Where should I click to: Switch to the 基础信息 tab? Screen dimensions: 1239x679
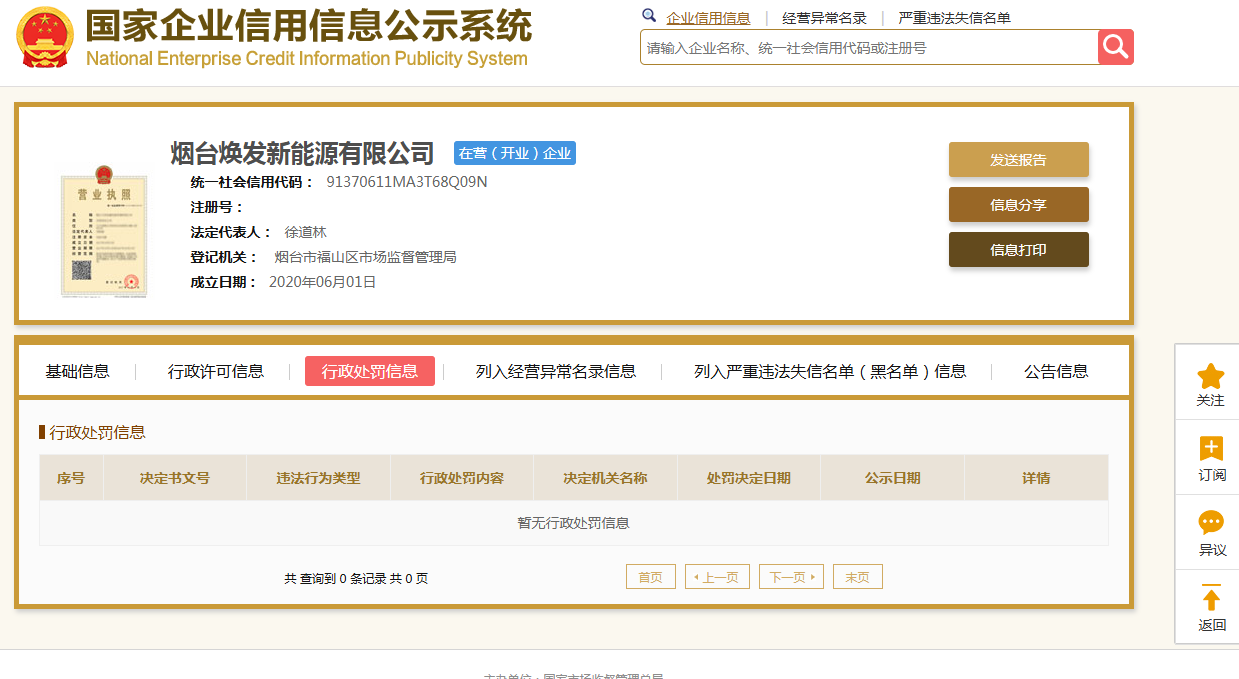pyautogui.click(x=77, y=372)
